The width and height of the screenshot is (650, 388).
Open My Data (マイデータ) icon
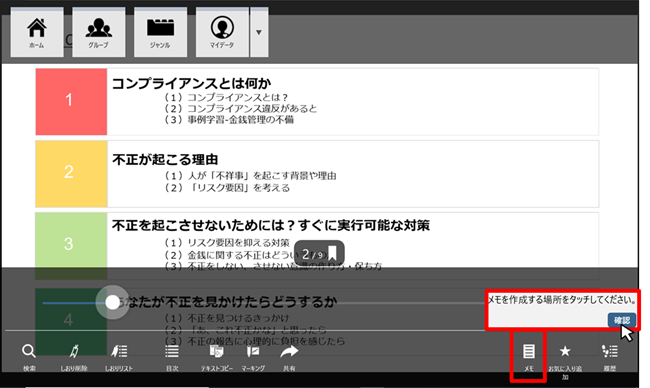(x=222, y=32)
